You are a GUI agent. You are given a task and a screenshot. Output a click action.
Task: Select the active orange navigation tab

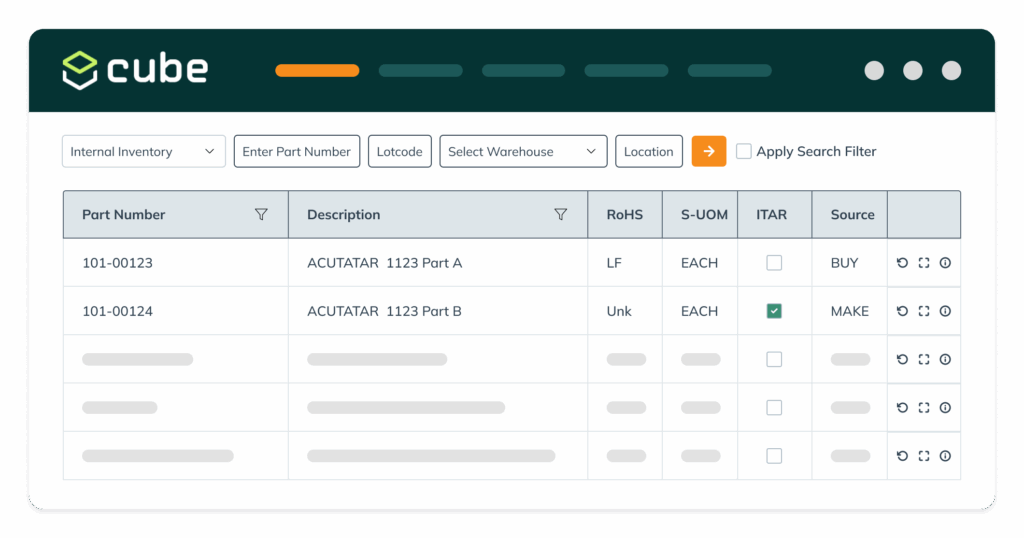click(317, 71)
